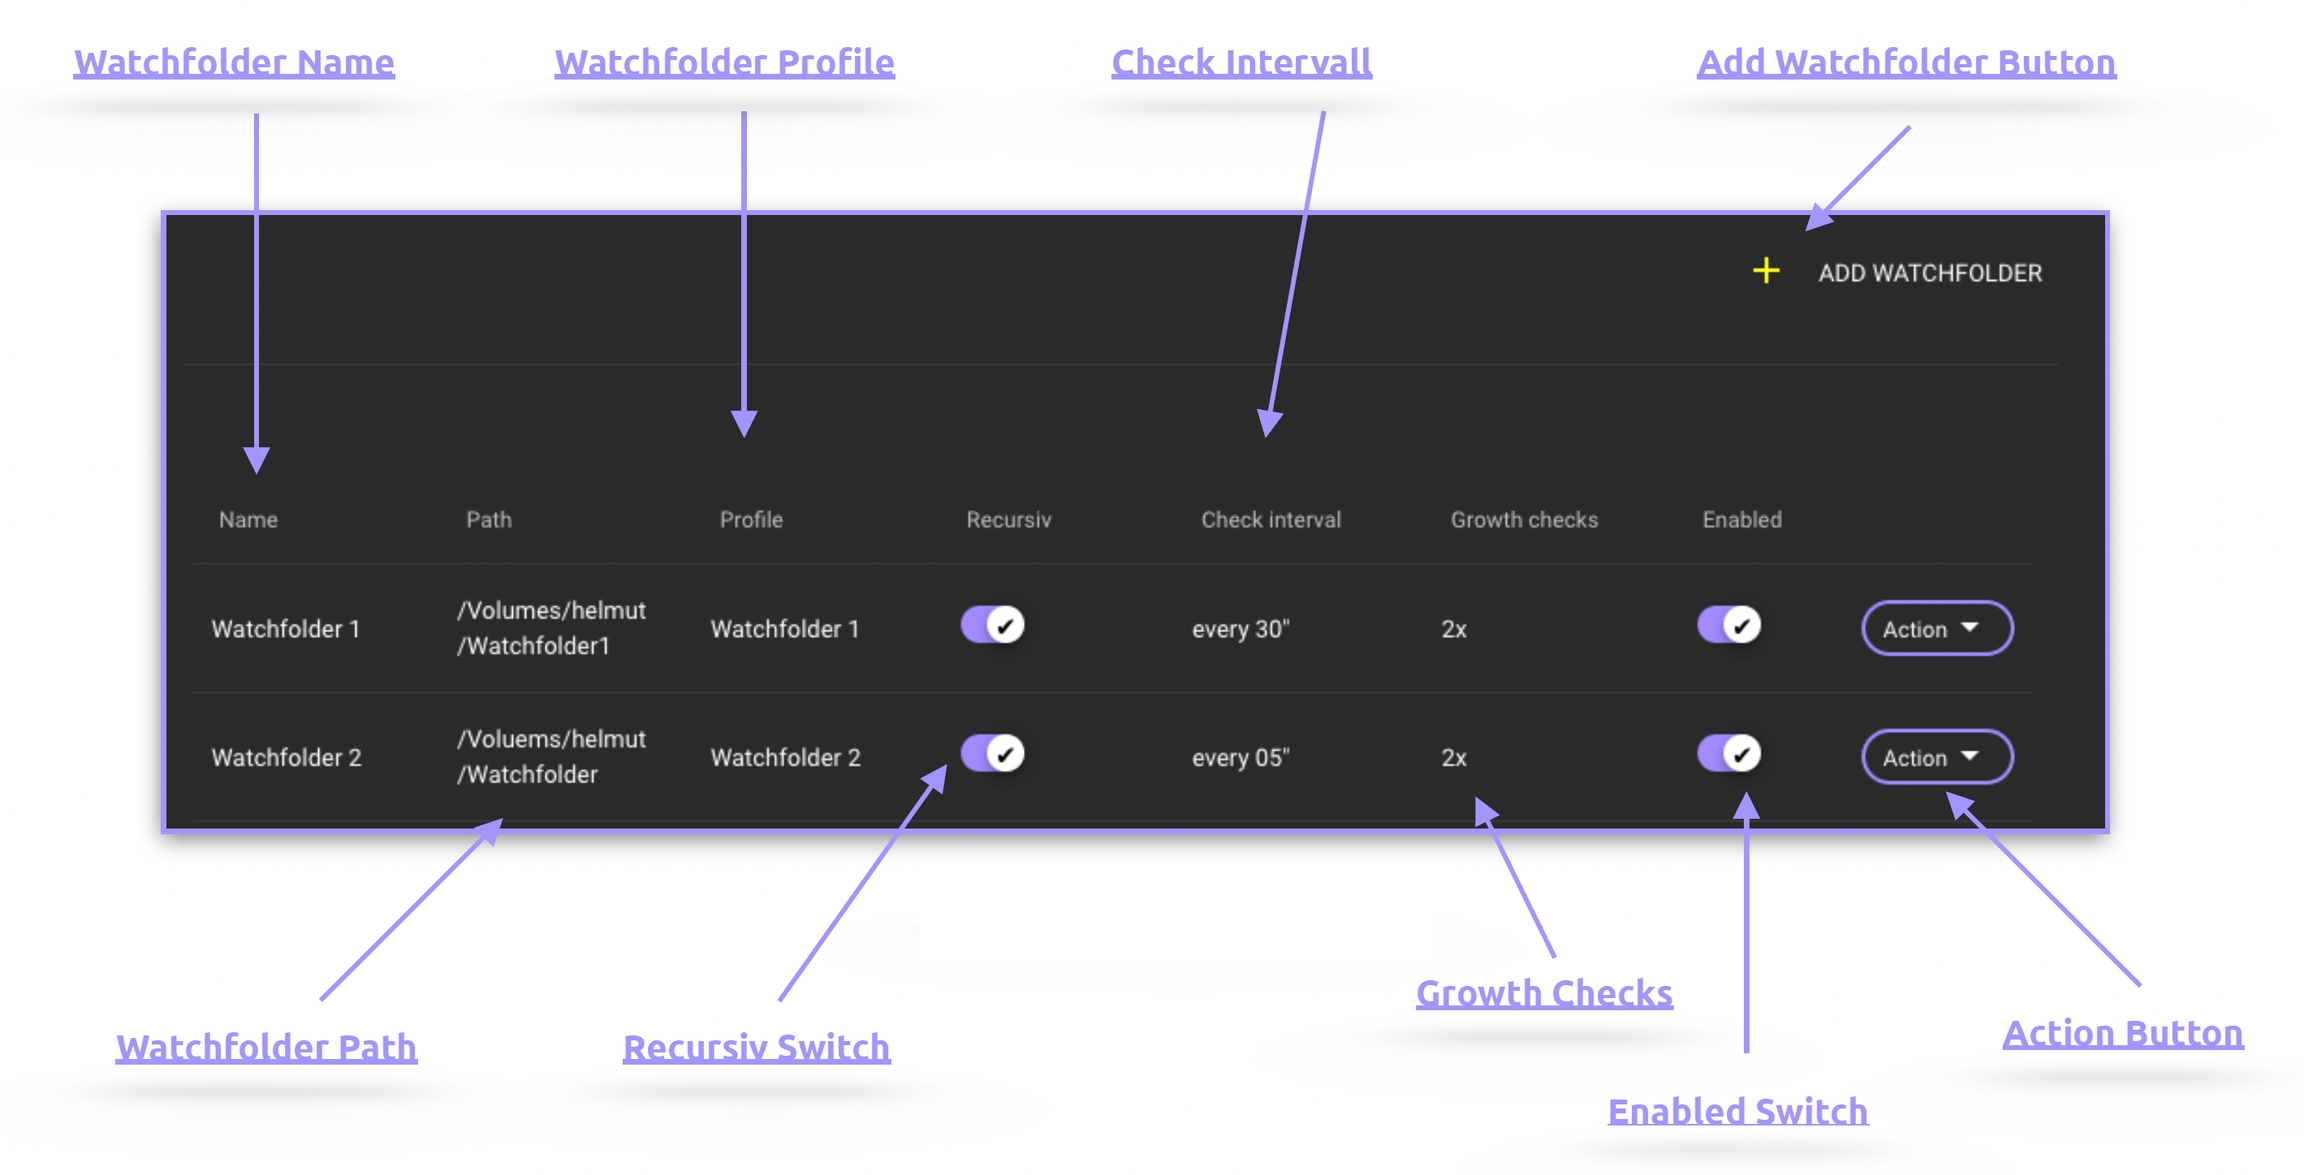Open the Add Watchfolder Button link
Screen dimensions: 2304x1175
(x=1906, y=62)
